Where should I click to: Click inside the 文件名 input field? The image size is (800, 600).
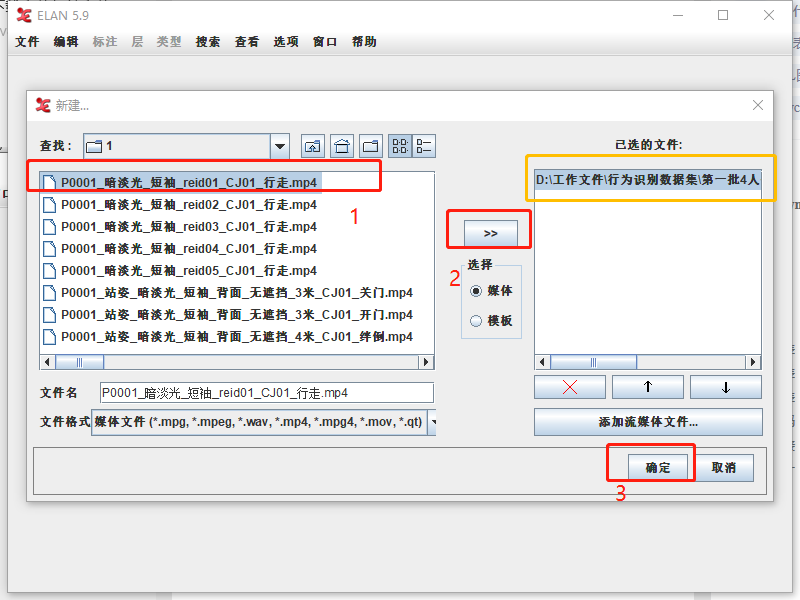tap(265, 392)
